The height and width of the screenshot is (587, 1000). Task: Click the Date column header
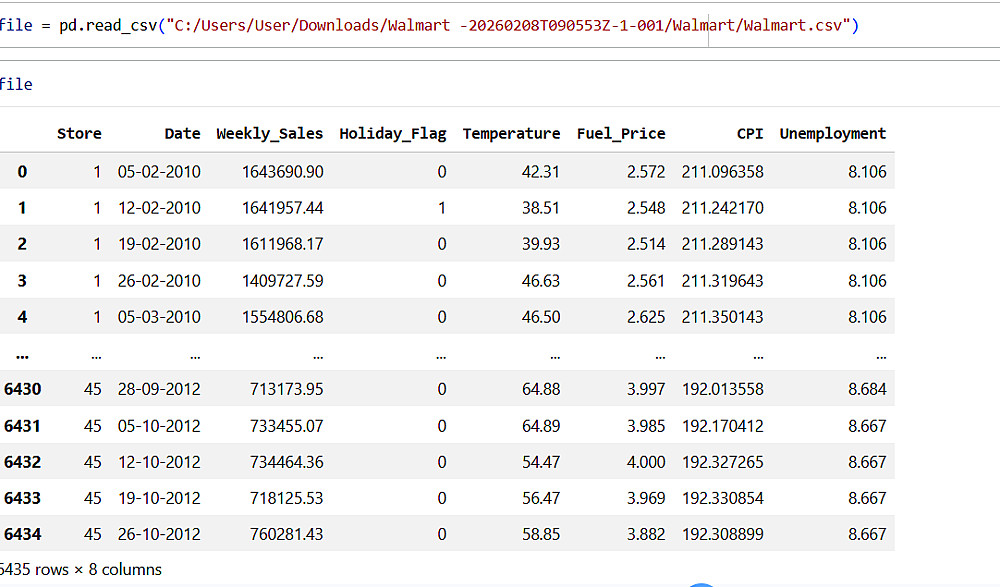[x=182, y=134]
